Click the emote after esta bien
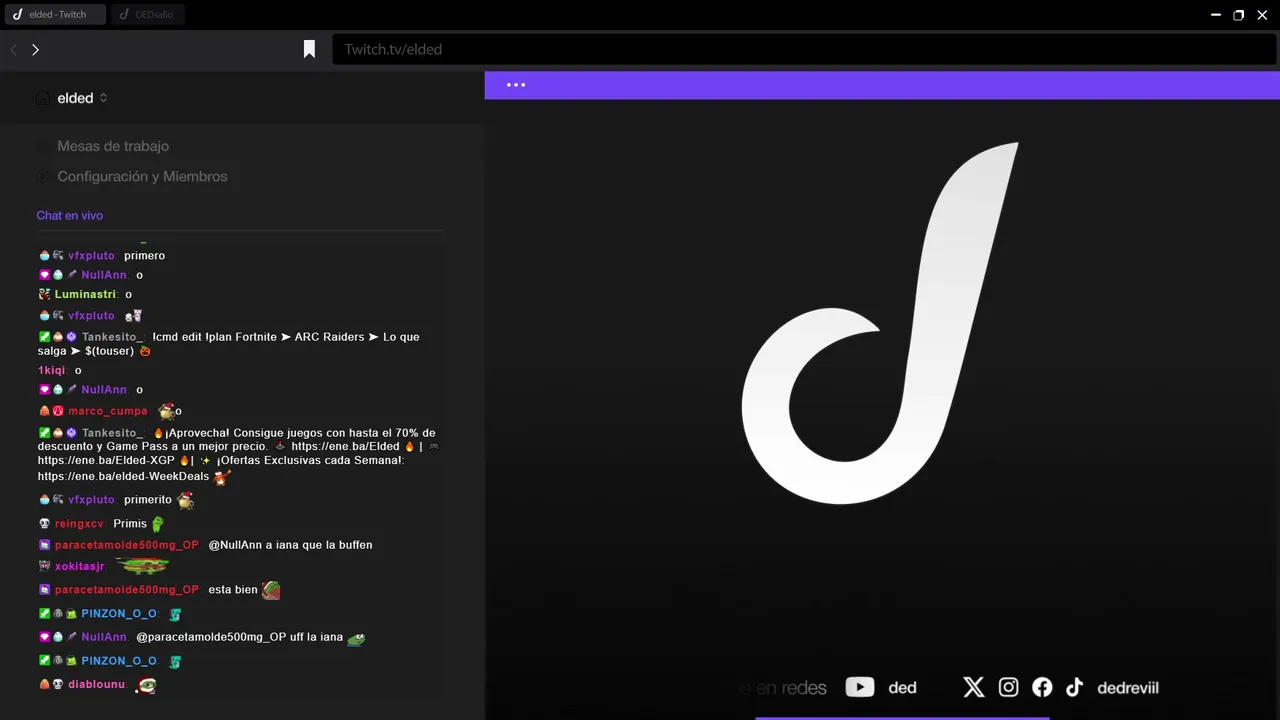Image resolution: width=1280 pixels, height=720 pixels. coord(271,590)
